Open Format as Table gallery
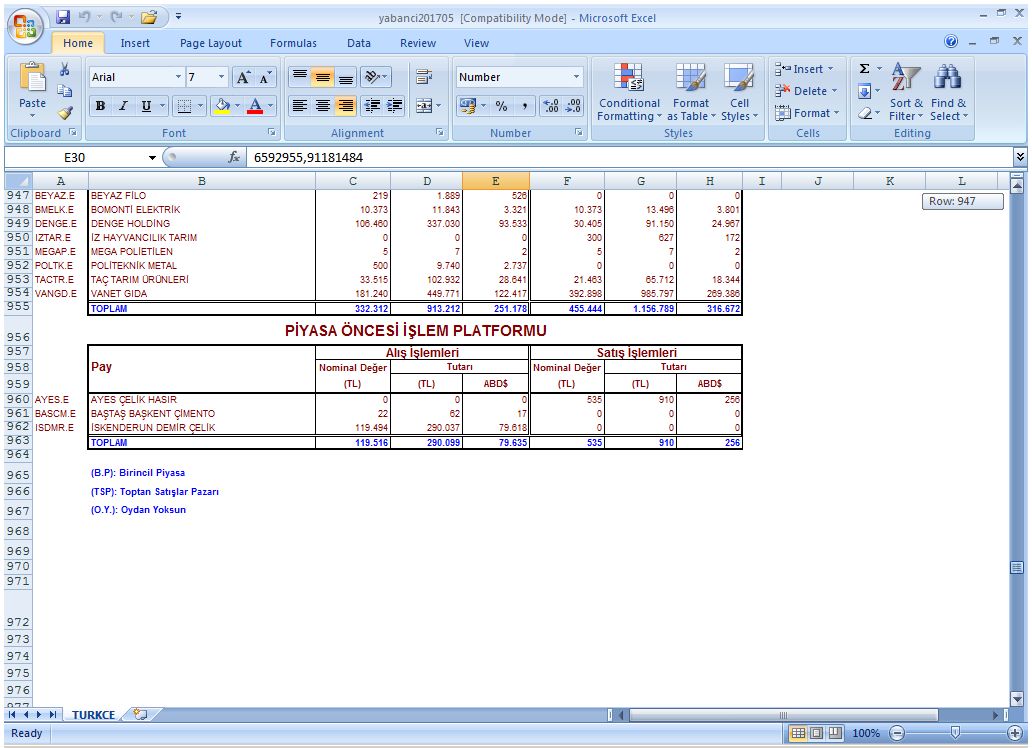 (690, 92)
